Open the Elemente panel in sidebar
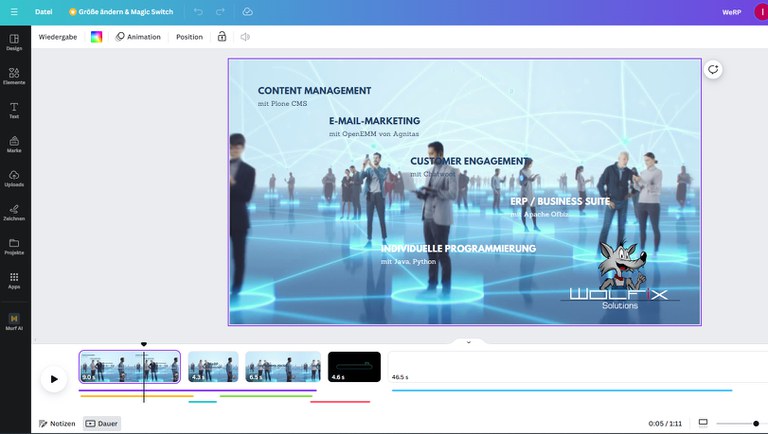 tap(14, 75)
